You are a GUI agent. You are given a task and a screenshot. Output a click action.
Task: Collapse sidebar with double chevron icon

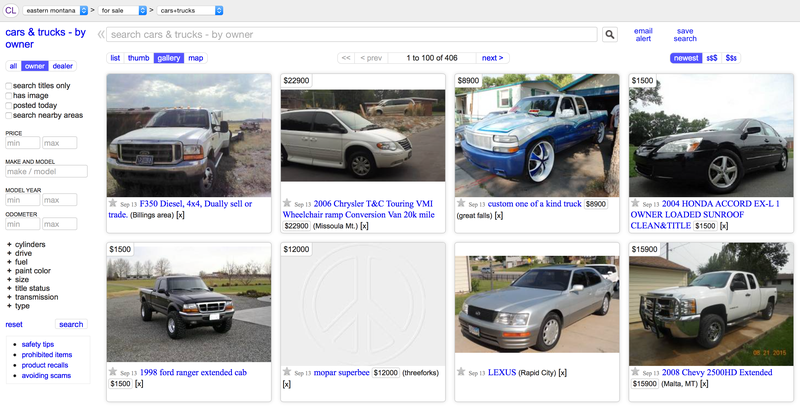point(101,35)
